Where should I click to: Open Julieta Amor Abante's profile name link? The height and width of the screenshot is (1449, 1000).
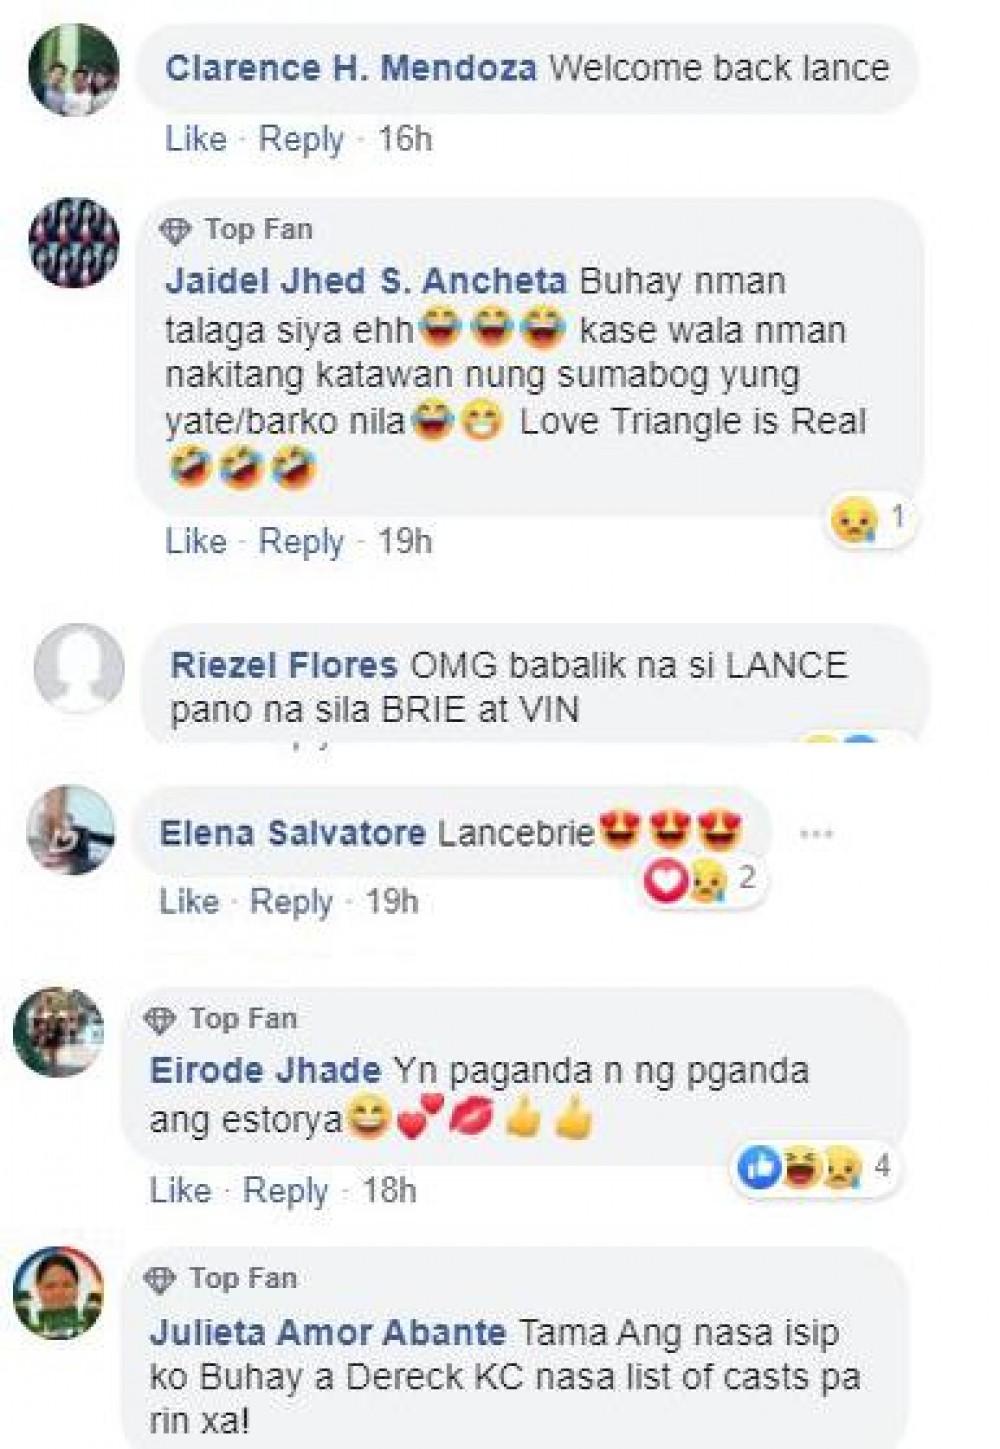pos(328,1332)
